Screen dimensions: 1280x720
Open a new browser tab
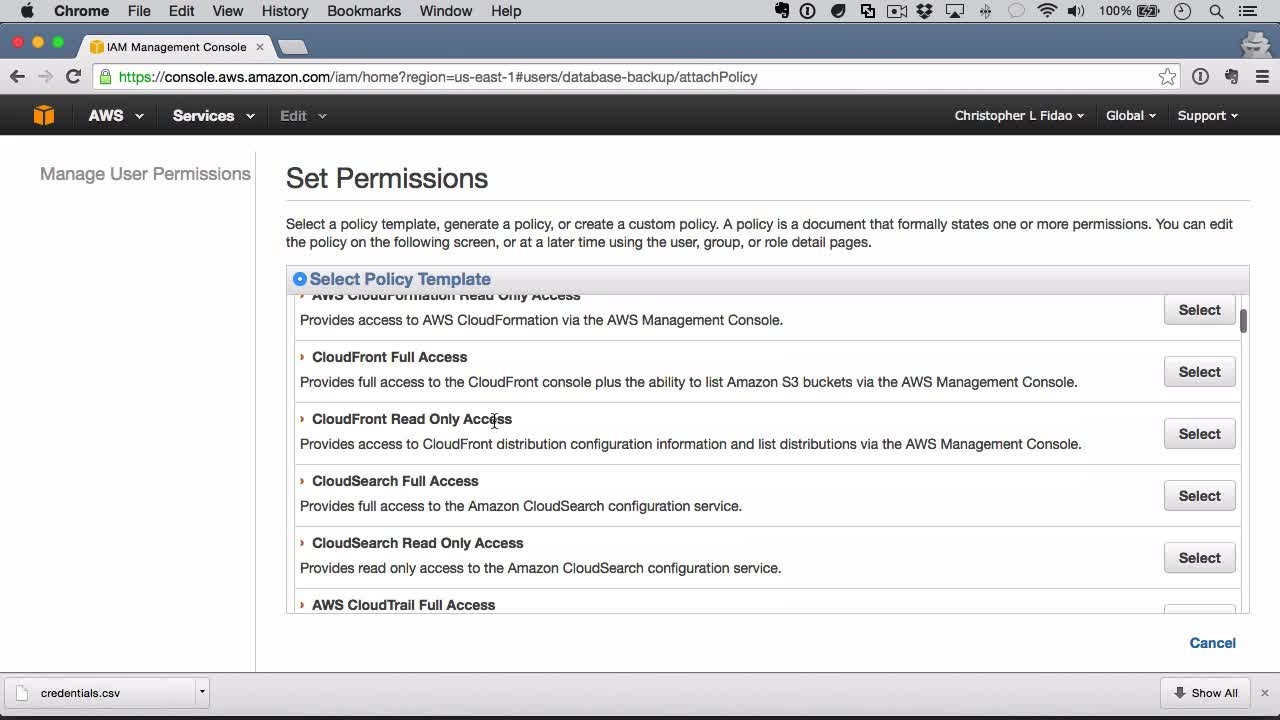292,47
